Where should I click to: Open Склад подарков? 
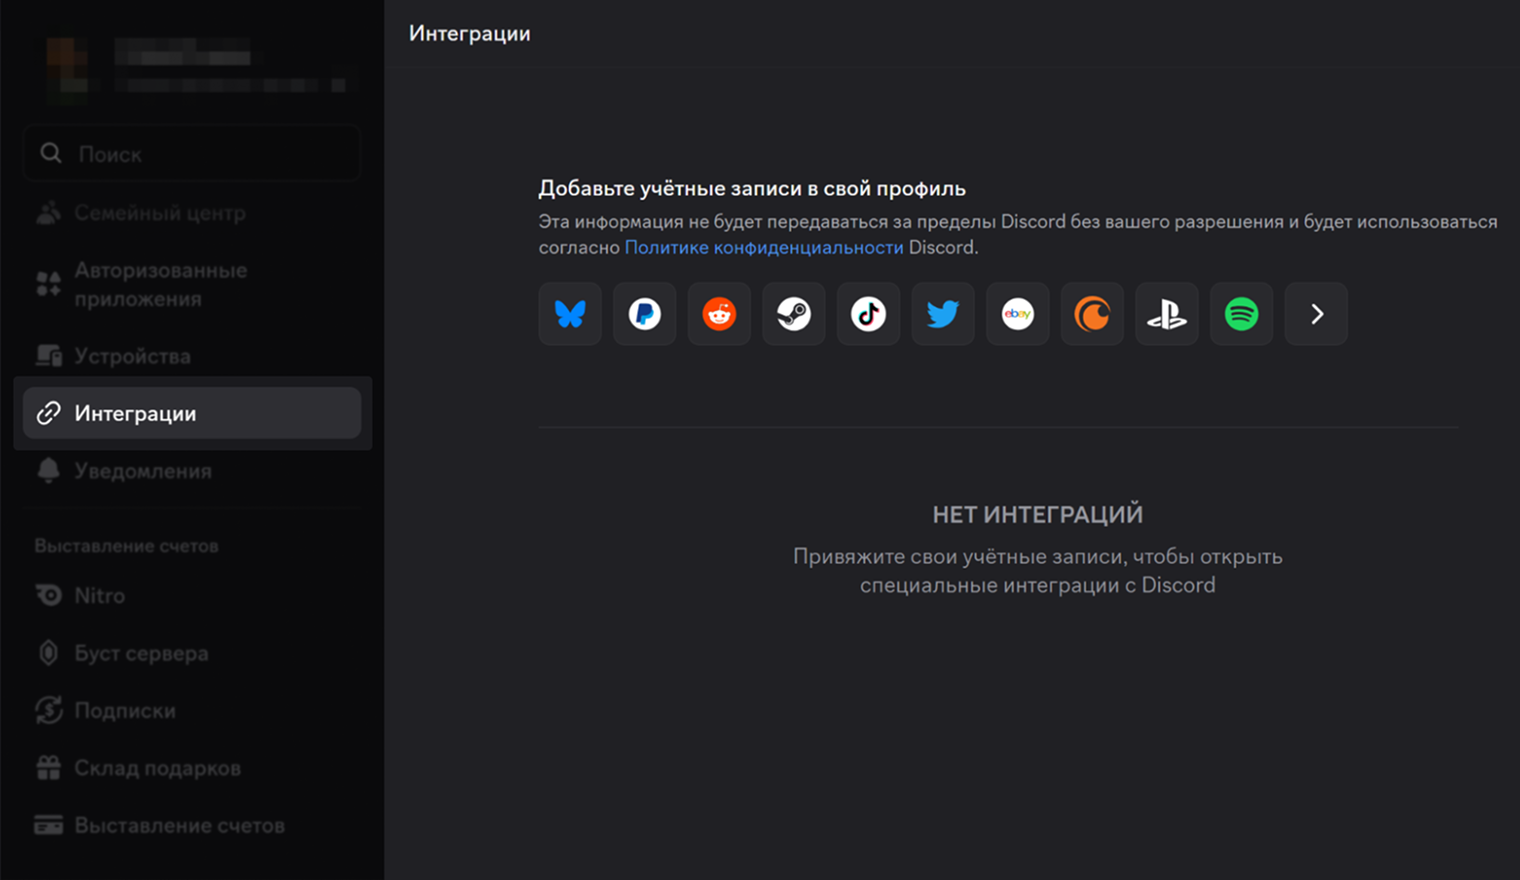click(192, 768)
